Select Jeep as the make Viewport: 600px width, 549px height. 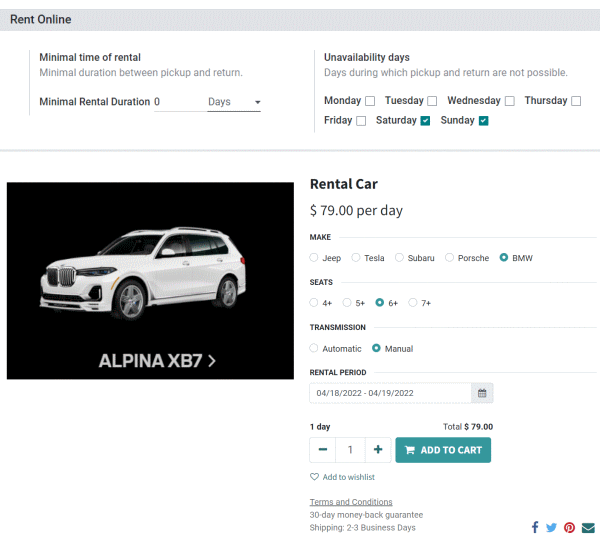pyautogui.click(x=314, y=257)
